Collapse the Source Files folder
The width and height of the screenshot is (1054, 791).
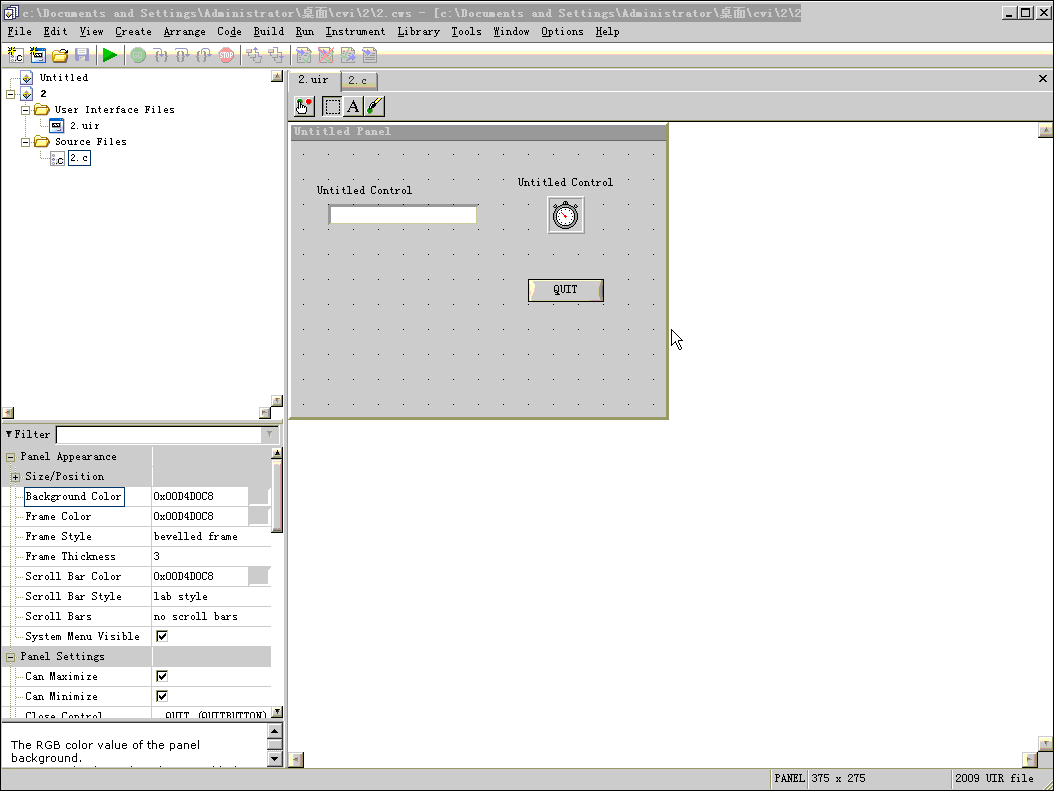coord(26,142)
